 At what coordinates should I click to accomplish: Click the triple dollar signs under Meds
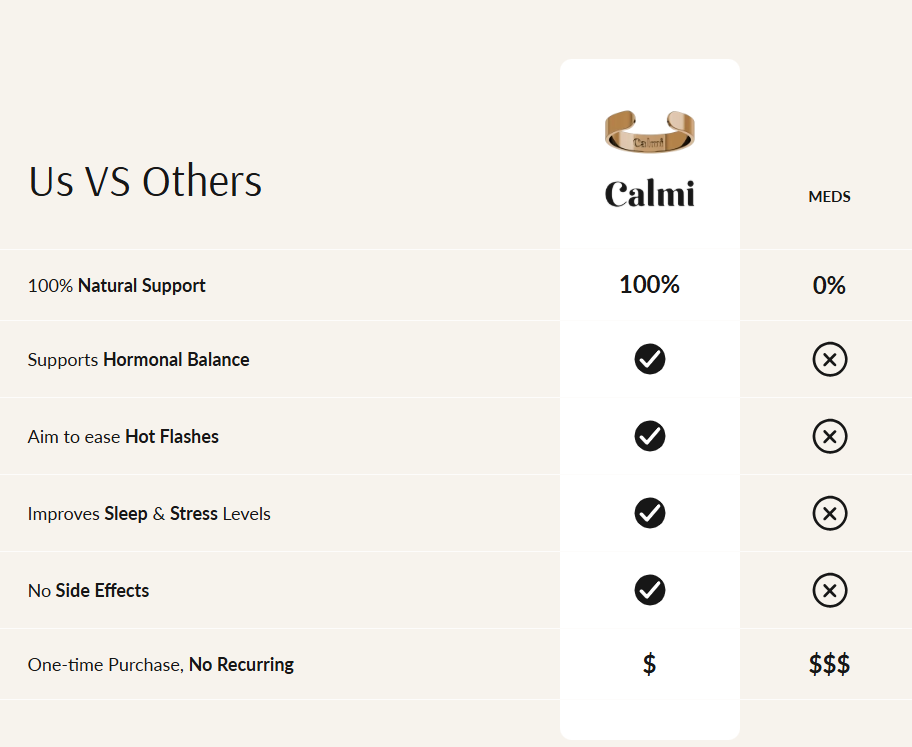[x=829, y=664]
